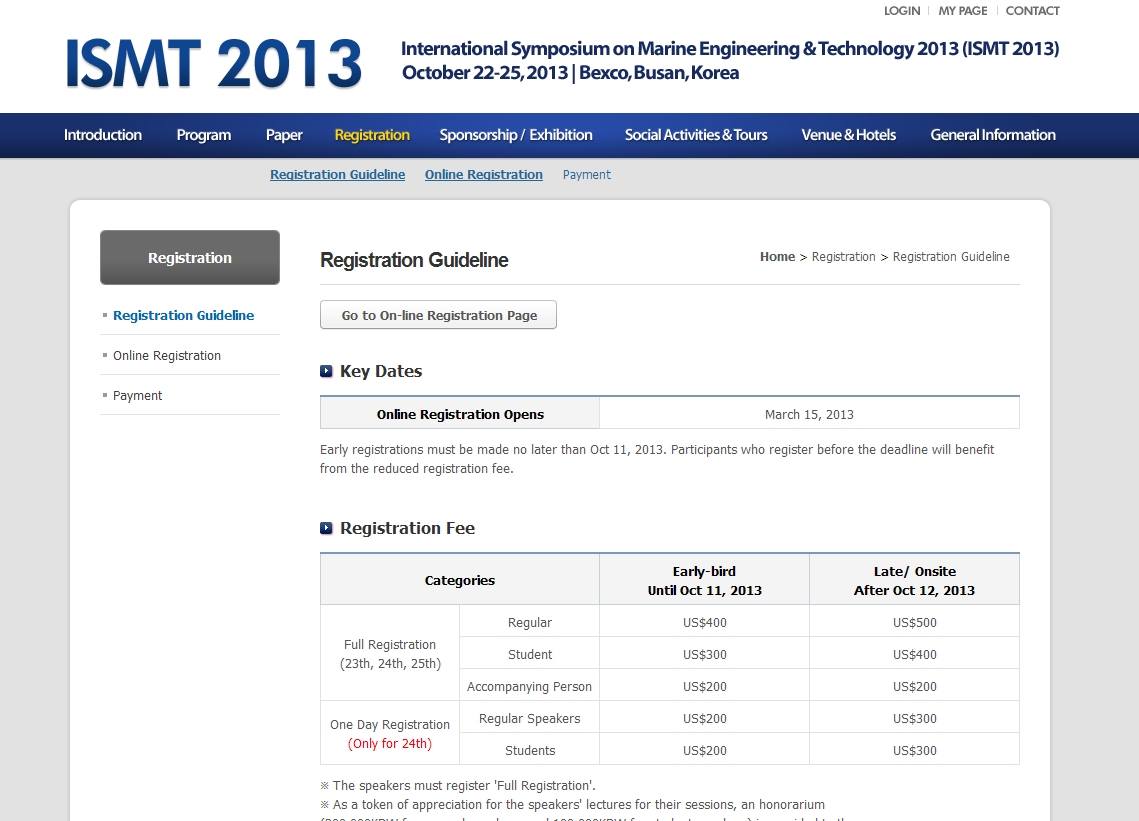Click Accompanying Person early-bird fee US$200

[x=705, y=687]
